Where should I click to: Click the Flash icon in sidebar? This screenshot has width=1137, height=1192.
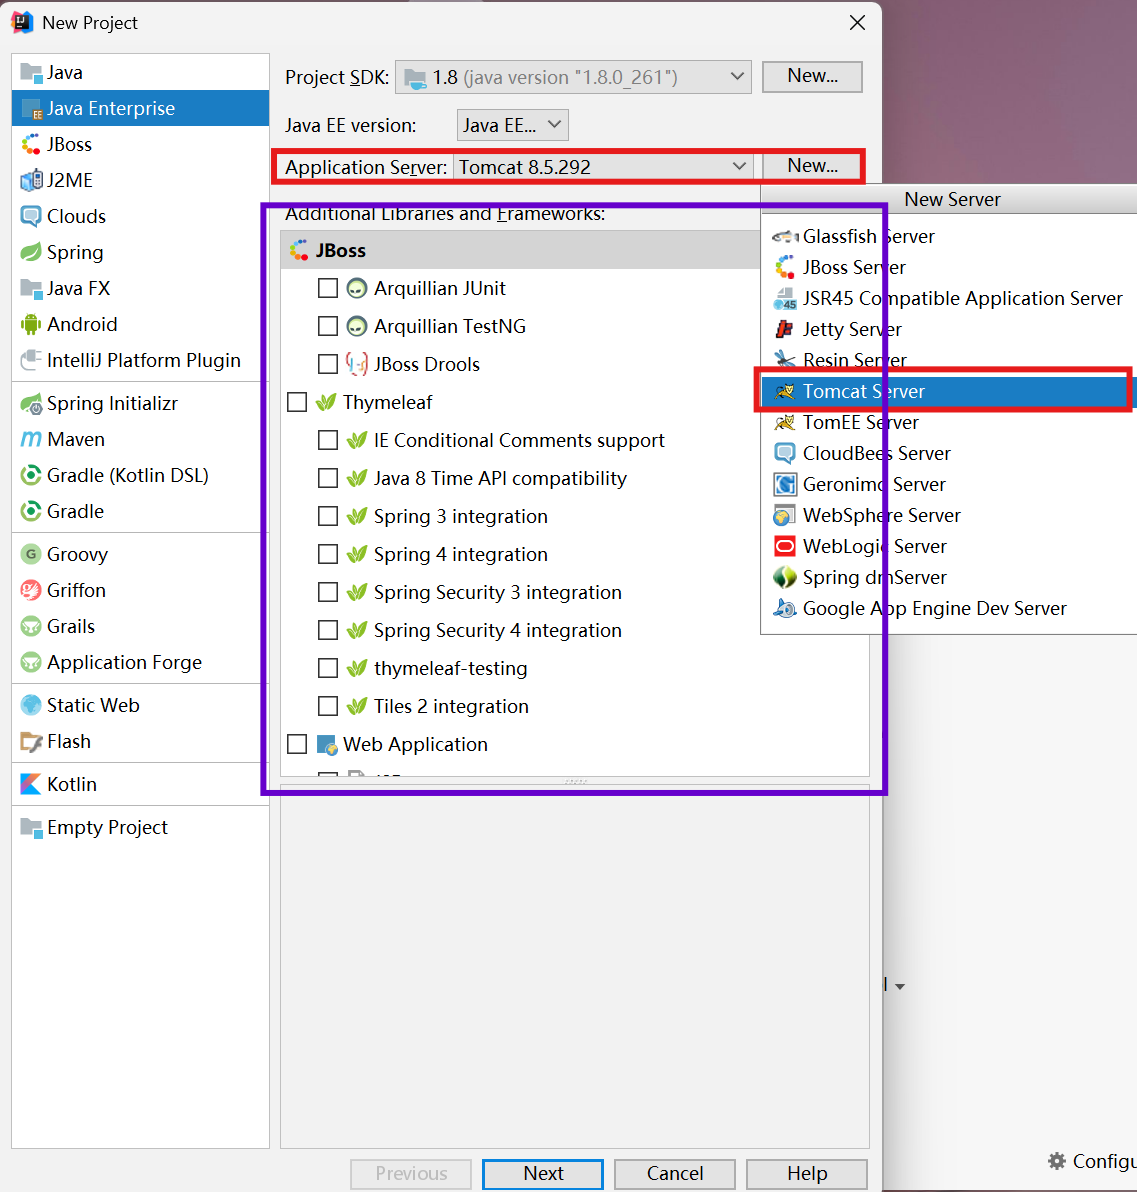click(31, 741)
